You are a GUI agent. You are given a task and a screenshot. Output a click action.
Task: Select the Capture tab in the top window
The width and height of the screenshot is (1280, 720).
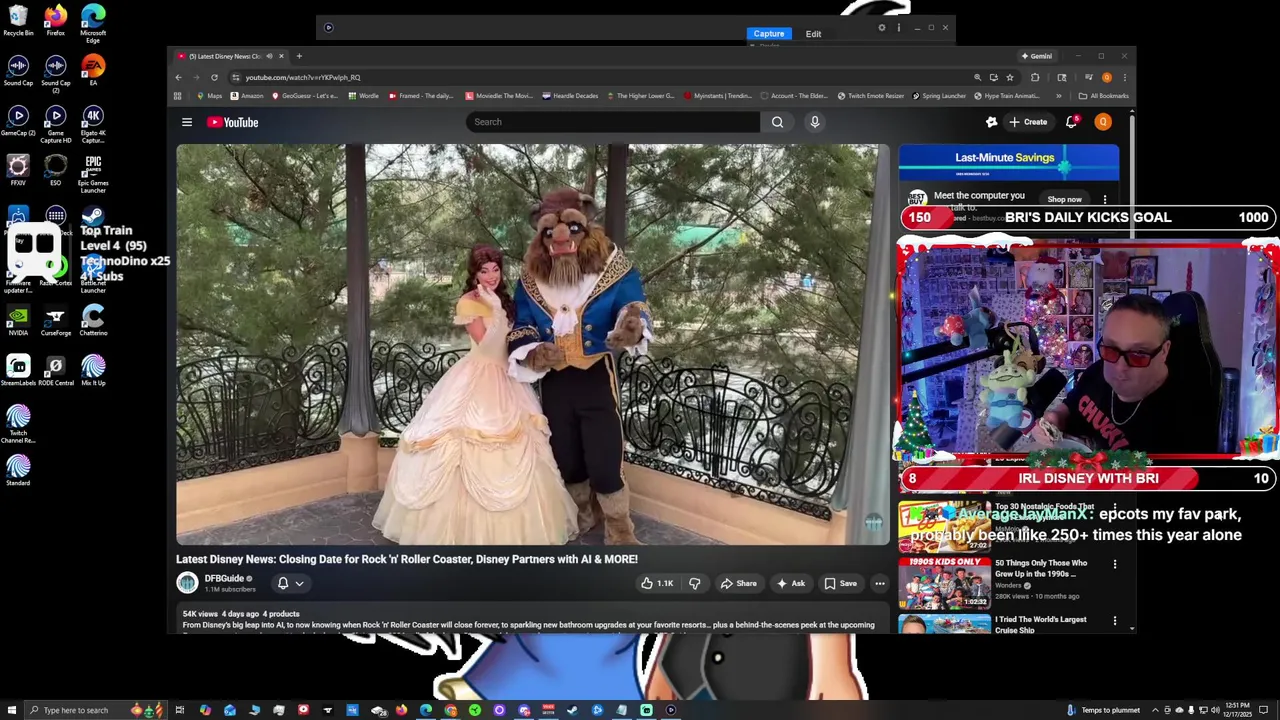click(769, 34)
